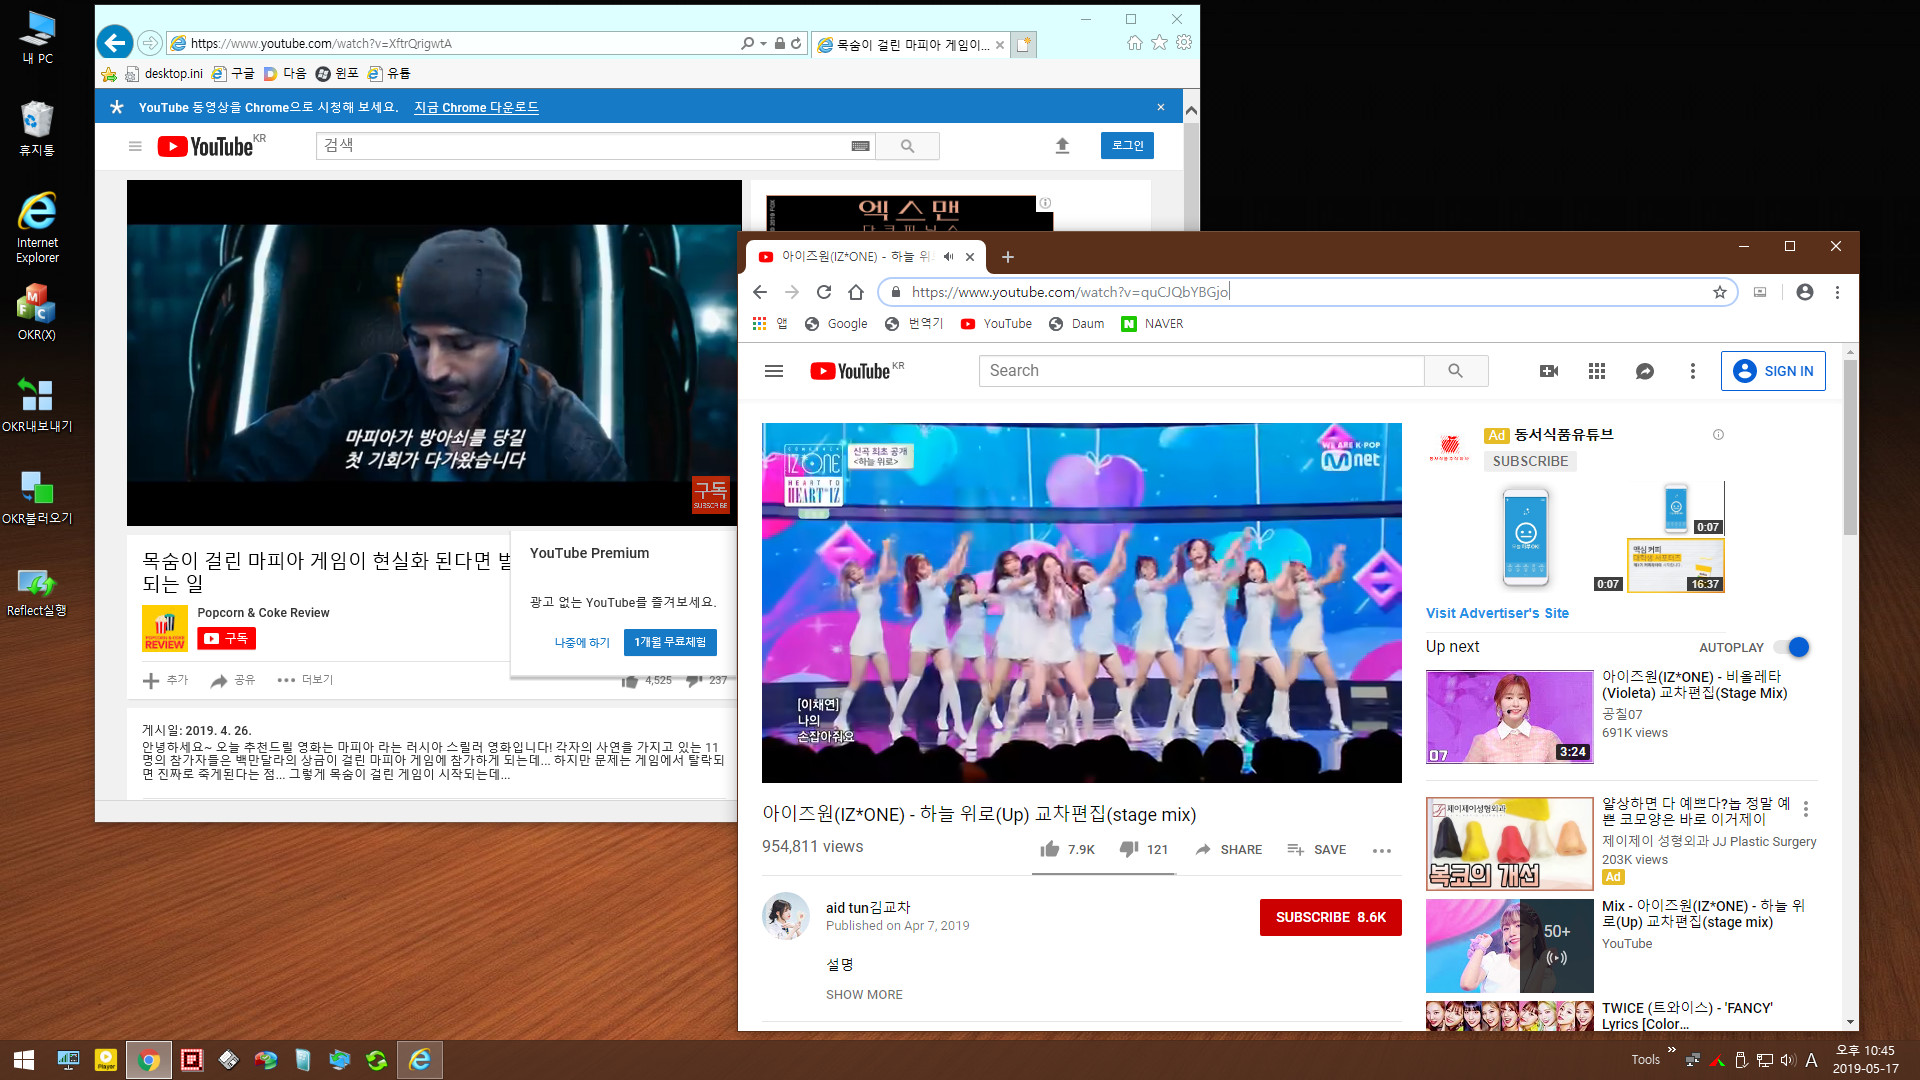Close Chrome download banner in IE

click(1161, 107)
